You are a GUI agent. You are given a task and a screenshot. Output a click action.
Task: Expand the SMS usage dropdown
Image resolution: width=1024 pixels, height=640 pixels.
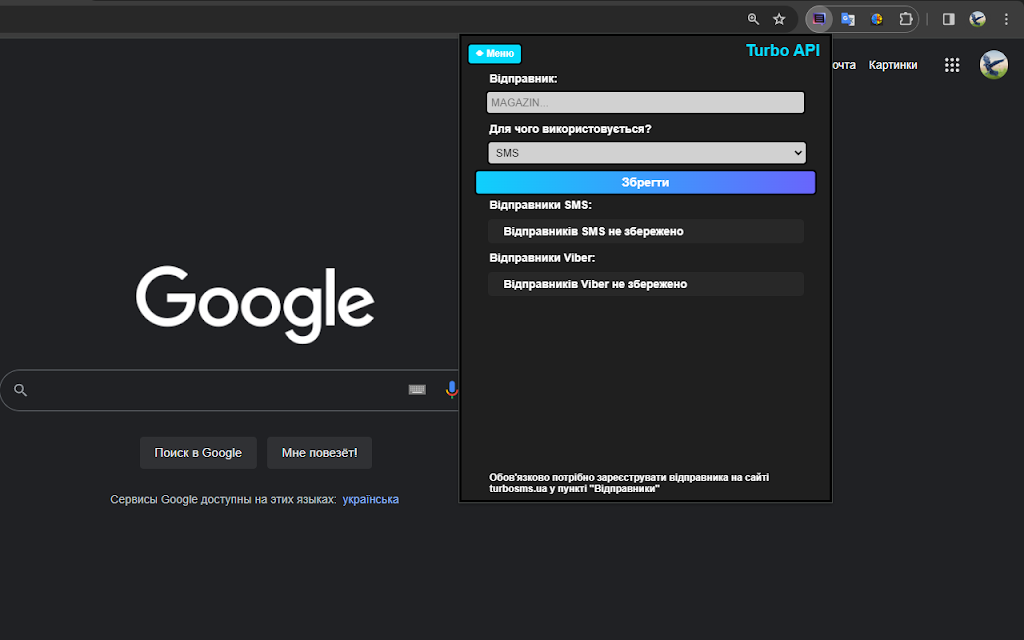click(x=647, y=153)
